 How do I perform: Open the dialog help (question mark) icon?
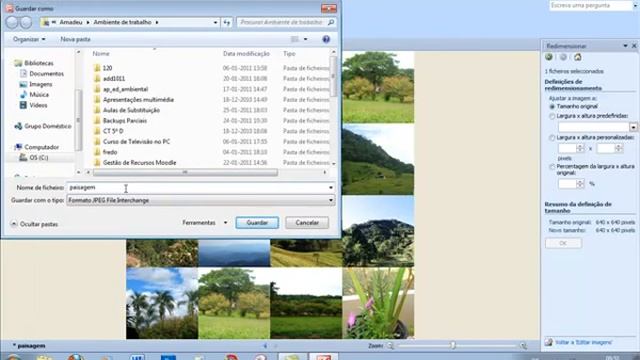[326, 39]
